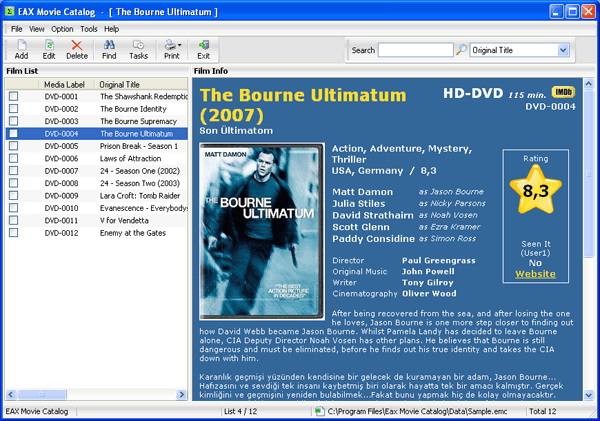Image resolution: width=600 pixels, height=421 pixels.
Task: Click film info scroll up arrow
Action: pyautogui.click(x=589, y=83)
